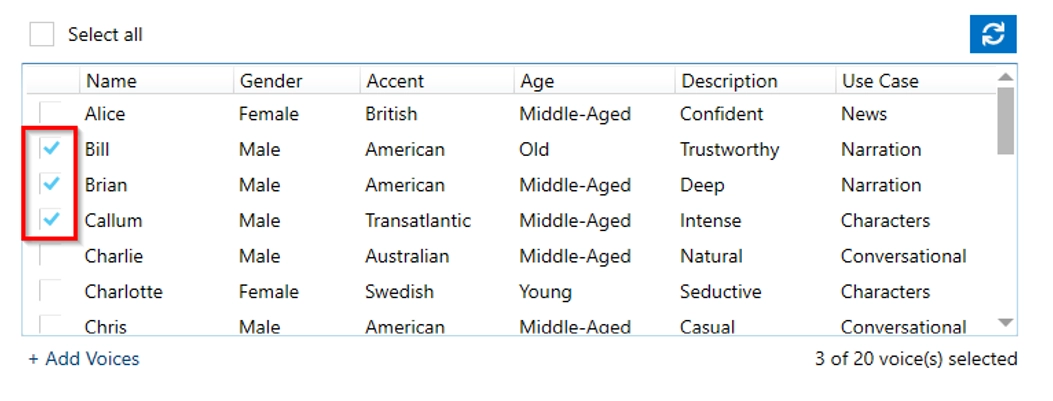Sort voices by Gender column header
Image resolution: width=1053 pixels, height=401 pixels.
click(x=297, y=81)
